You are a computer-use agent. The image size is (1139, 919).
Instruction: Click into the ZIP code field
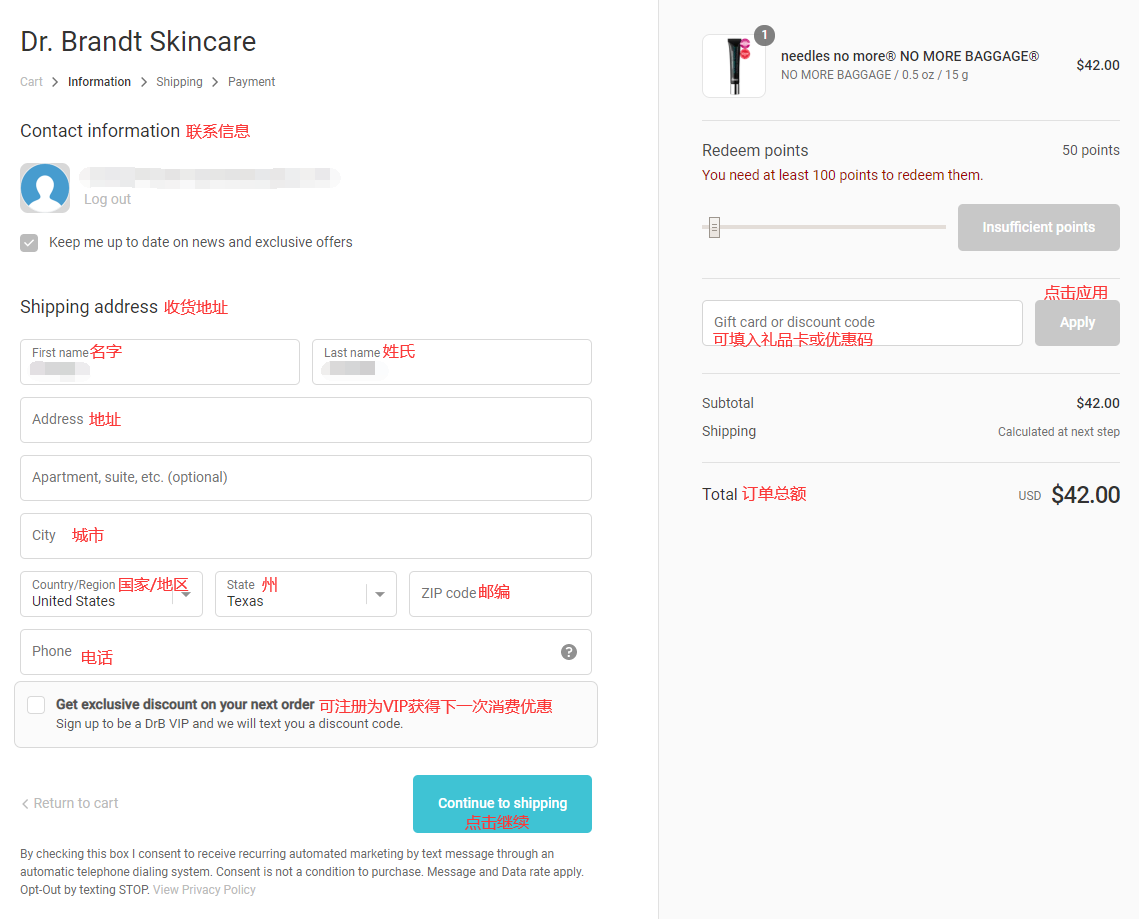coord(500,594)
